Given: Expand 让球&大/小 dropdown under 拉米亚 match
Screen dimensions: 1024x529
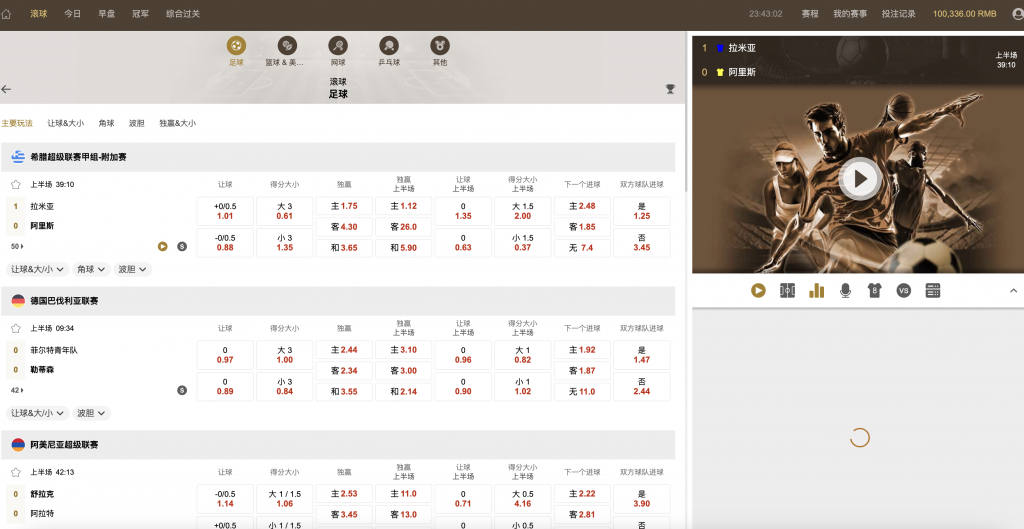Looking at the screenshot, I should 39,269.
